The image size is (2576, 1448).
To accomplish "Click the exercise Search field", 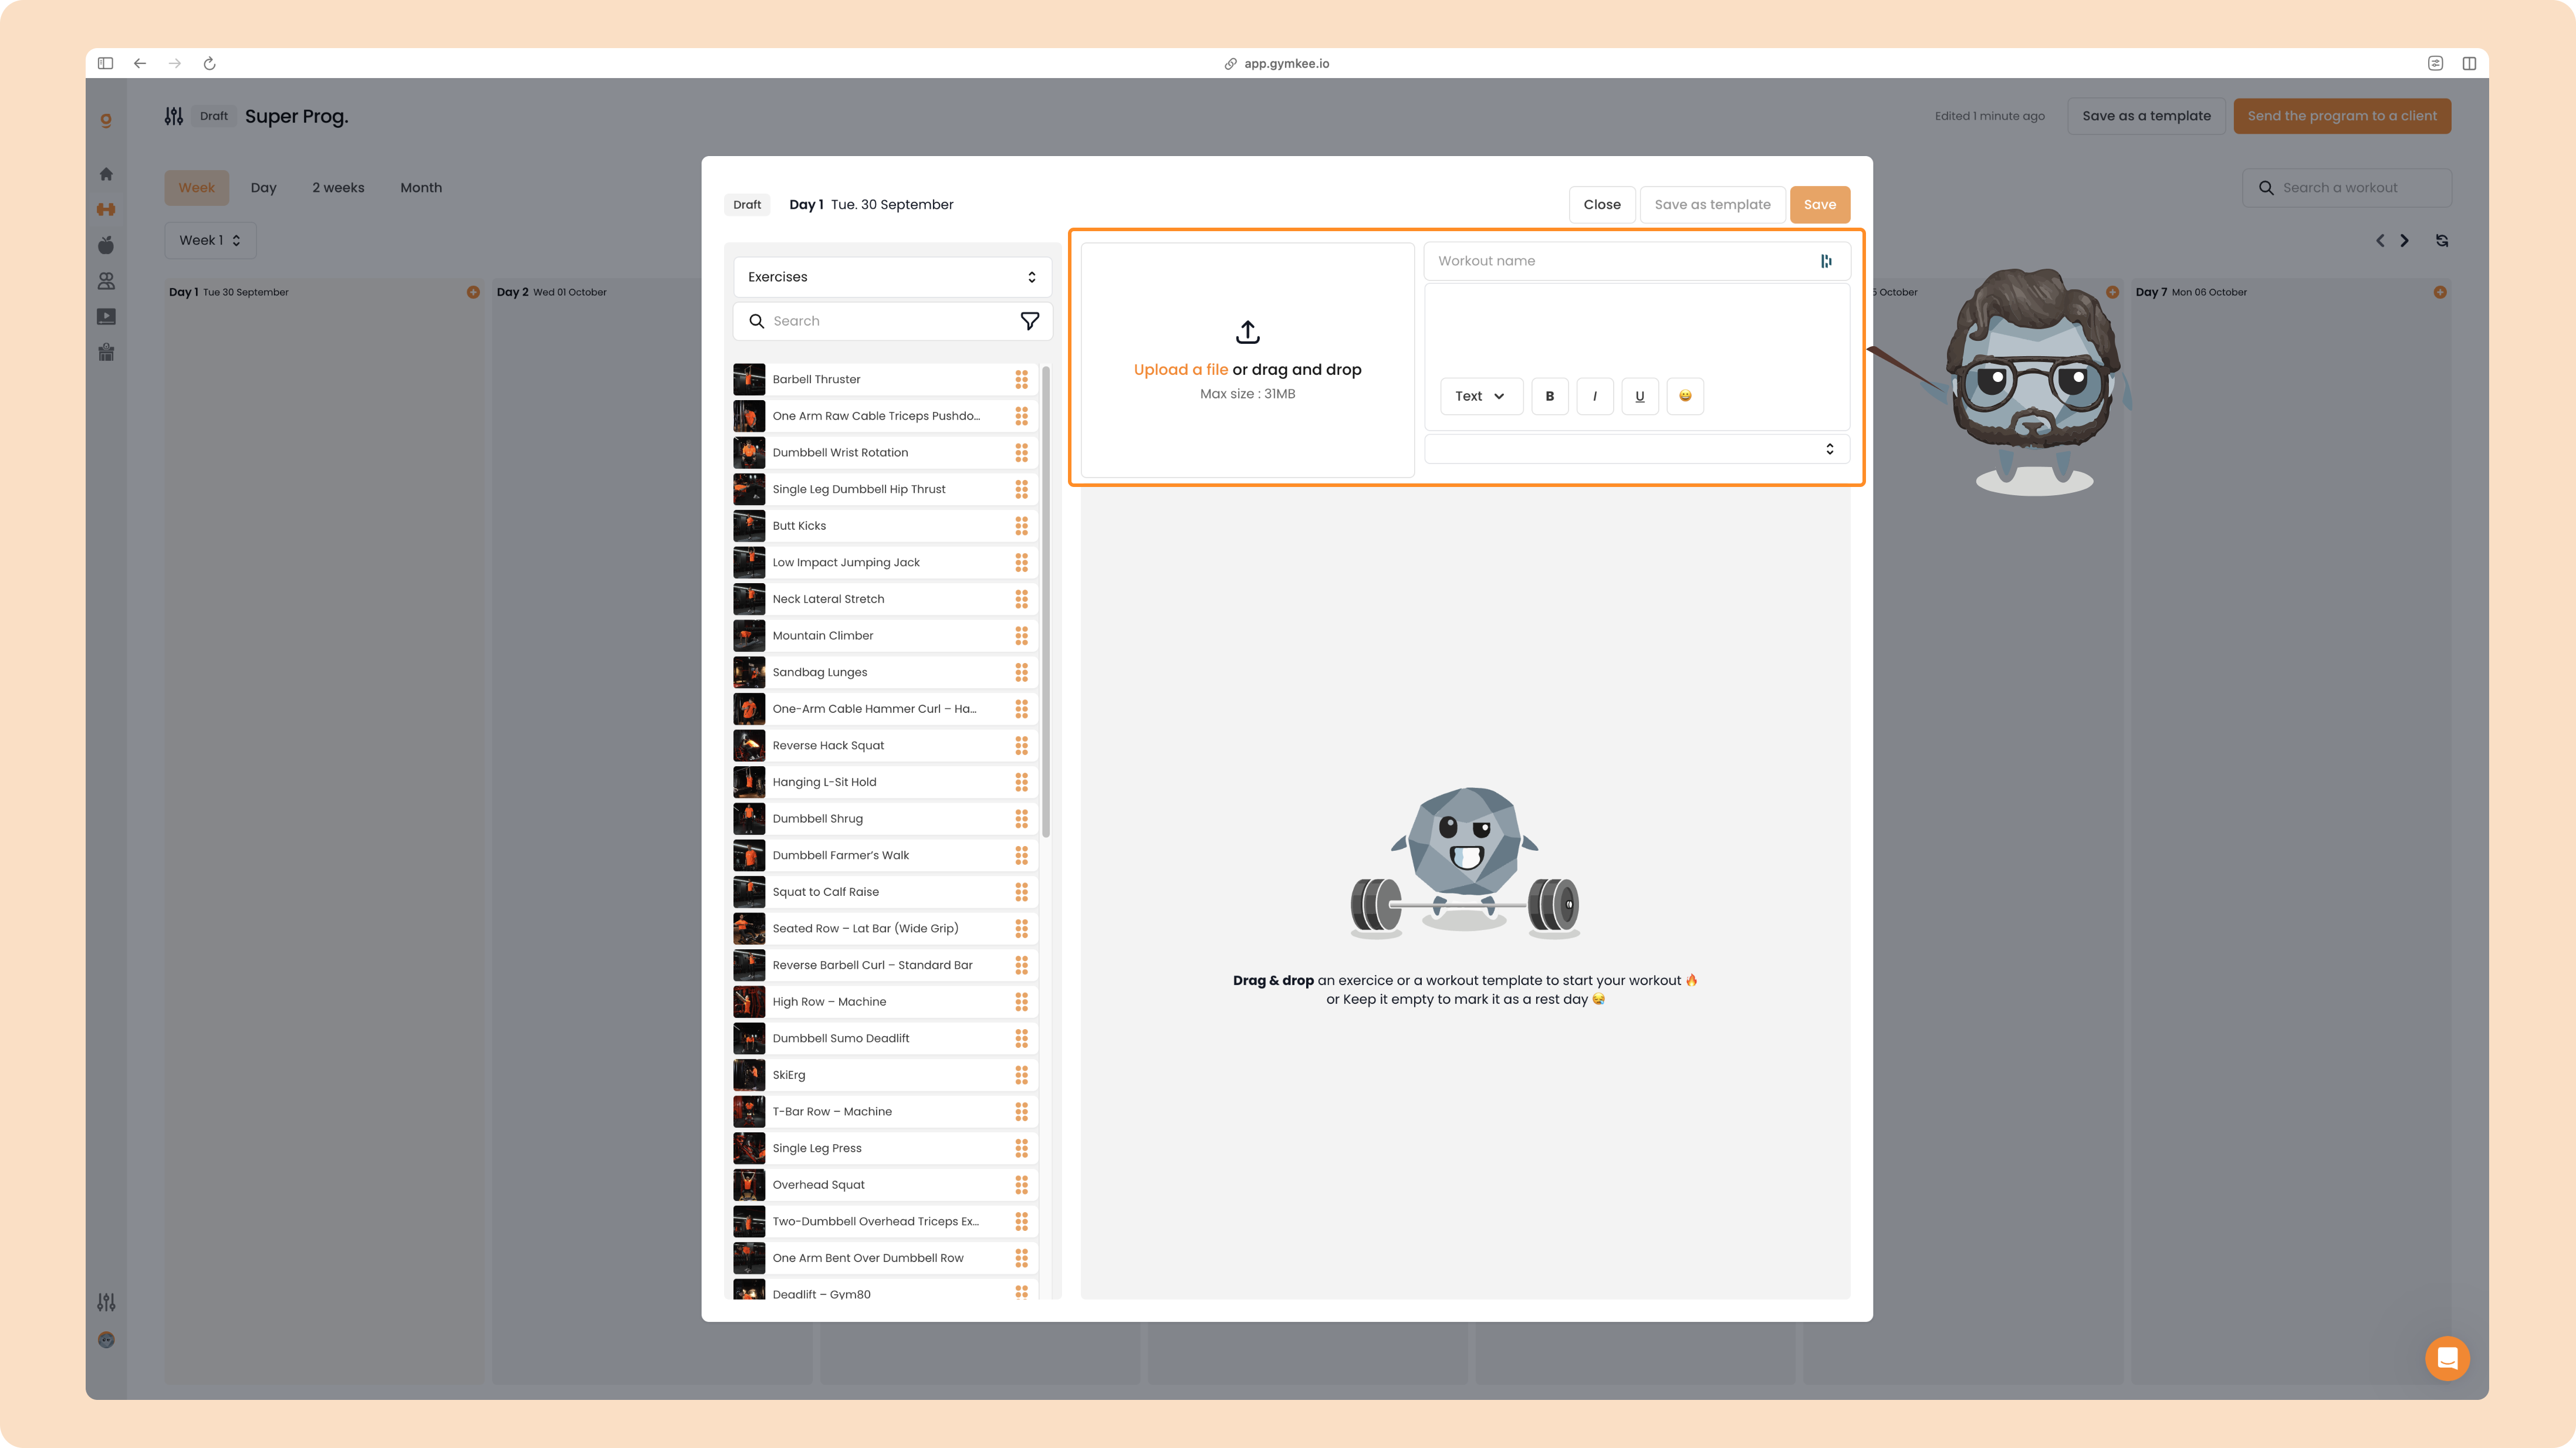I will (892, 321).
